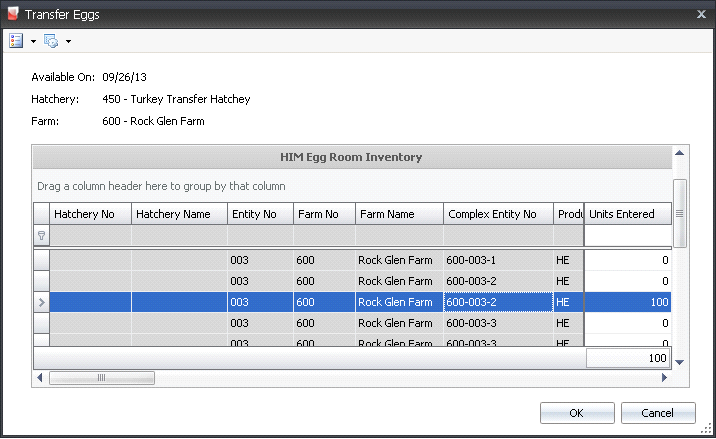Sort by Farm Name column header

(x=399, y=214)
